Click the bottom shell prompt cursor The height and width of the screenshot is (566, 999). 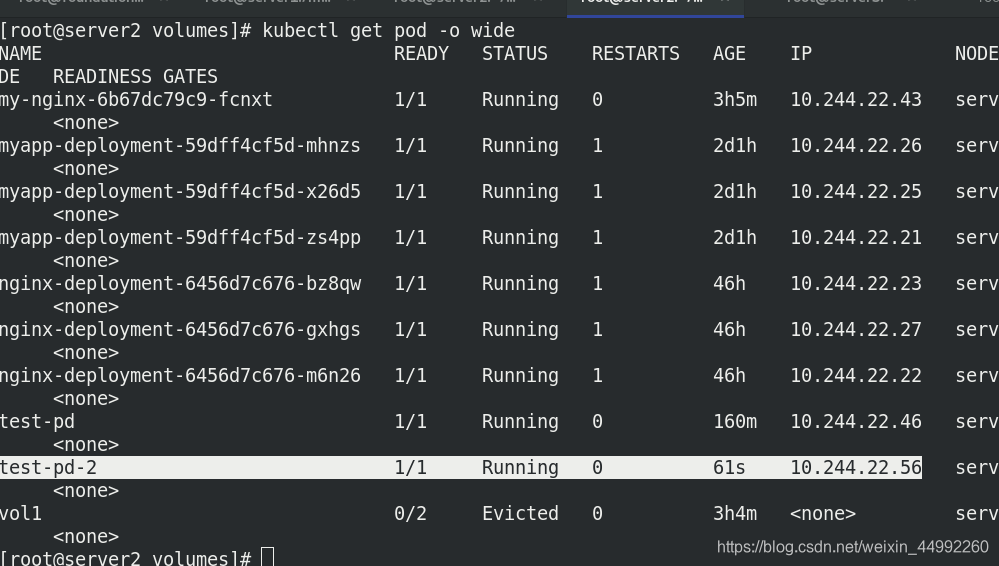click(268, 557)
